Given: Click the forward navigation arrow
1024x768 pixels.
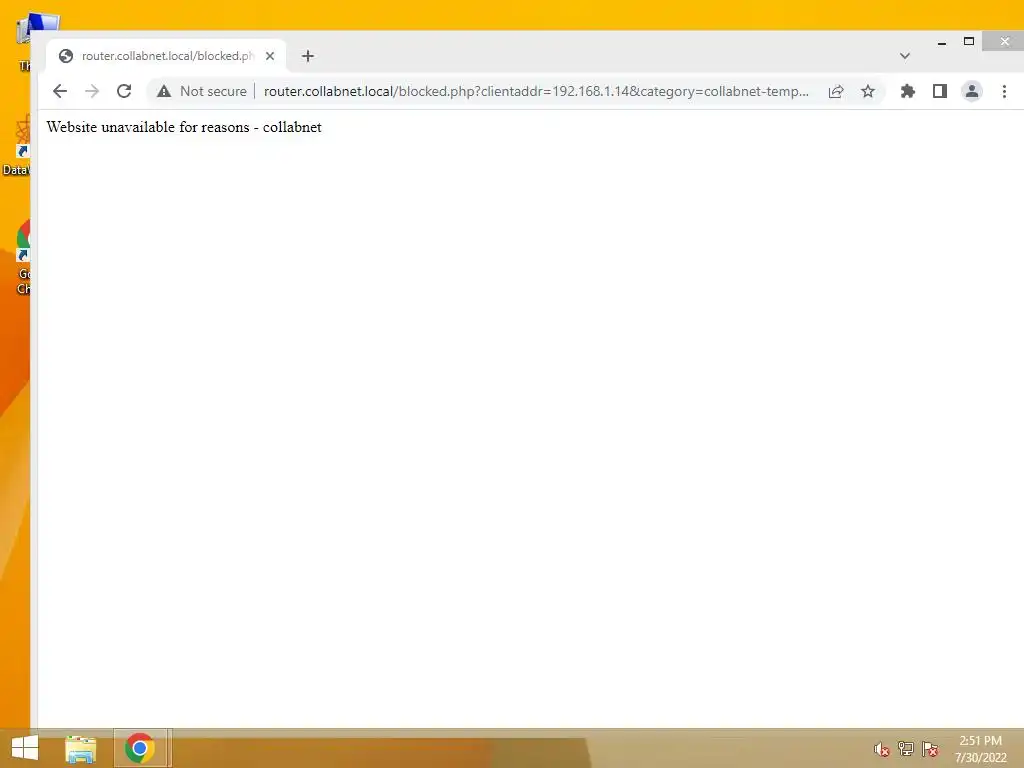Looking at the screenshot, I should pyautogui.click(x=92, y=91).
